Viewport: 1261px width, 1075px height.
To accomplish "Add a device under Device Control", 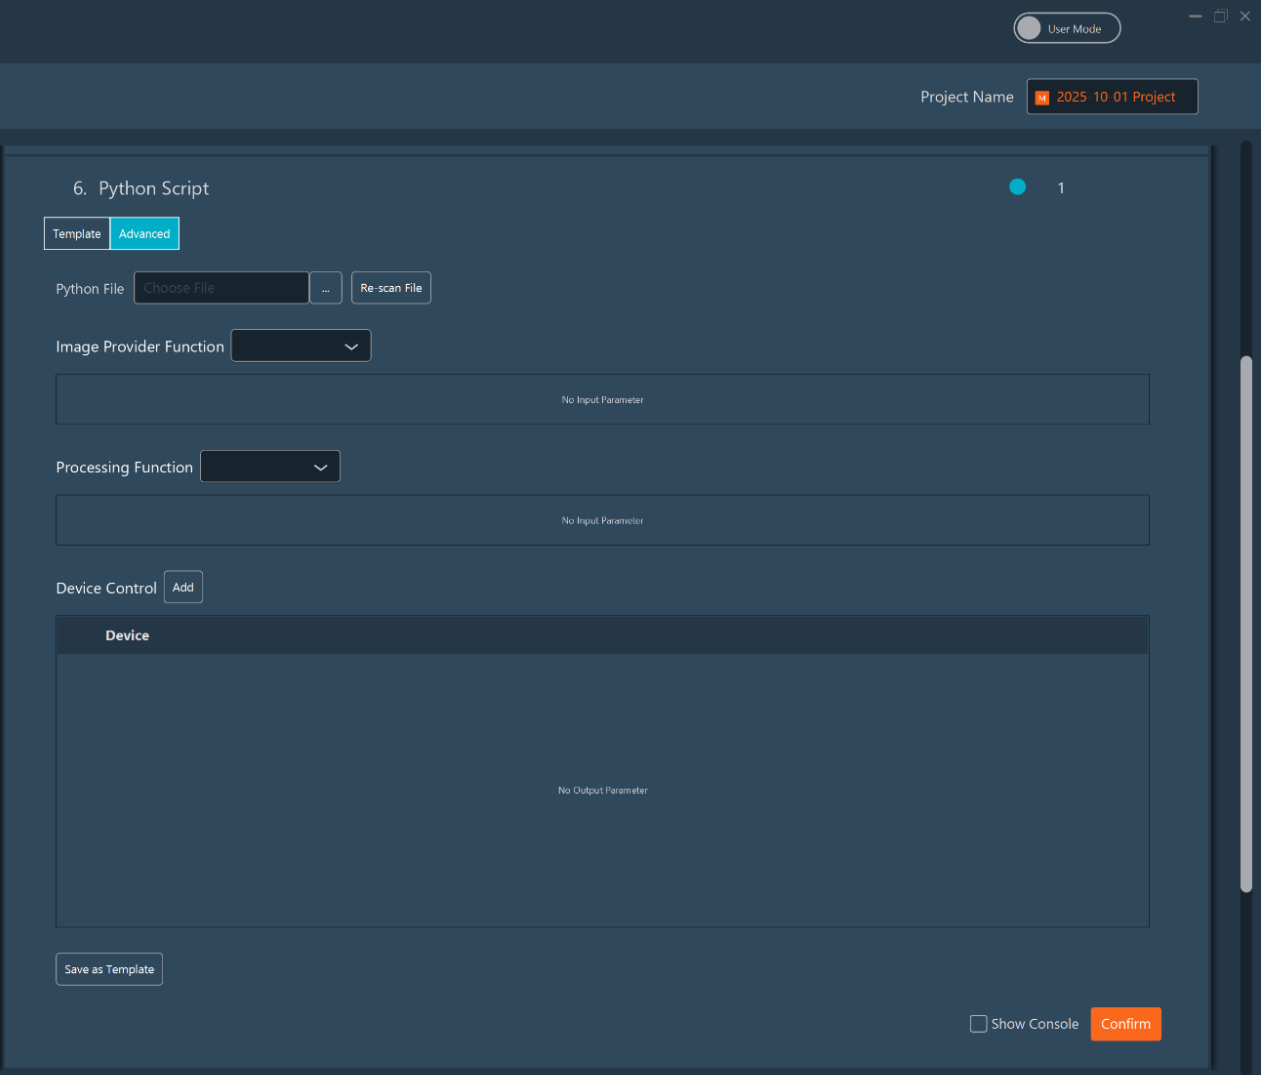I will (x=183, y=586).
